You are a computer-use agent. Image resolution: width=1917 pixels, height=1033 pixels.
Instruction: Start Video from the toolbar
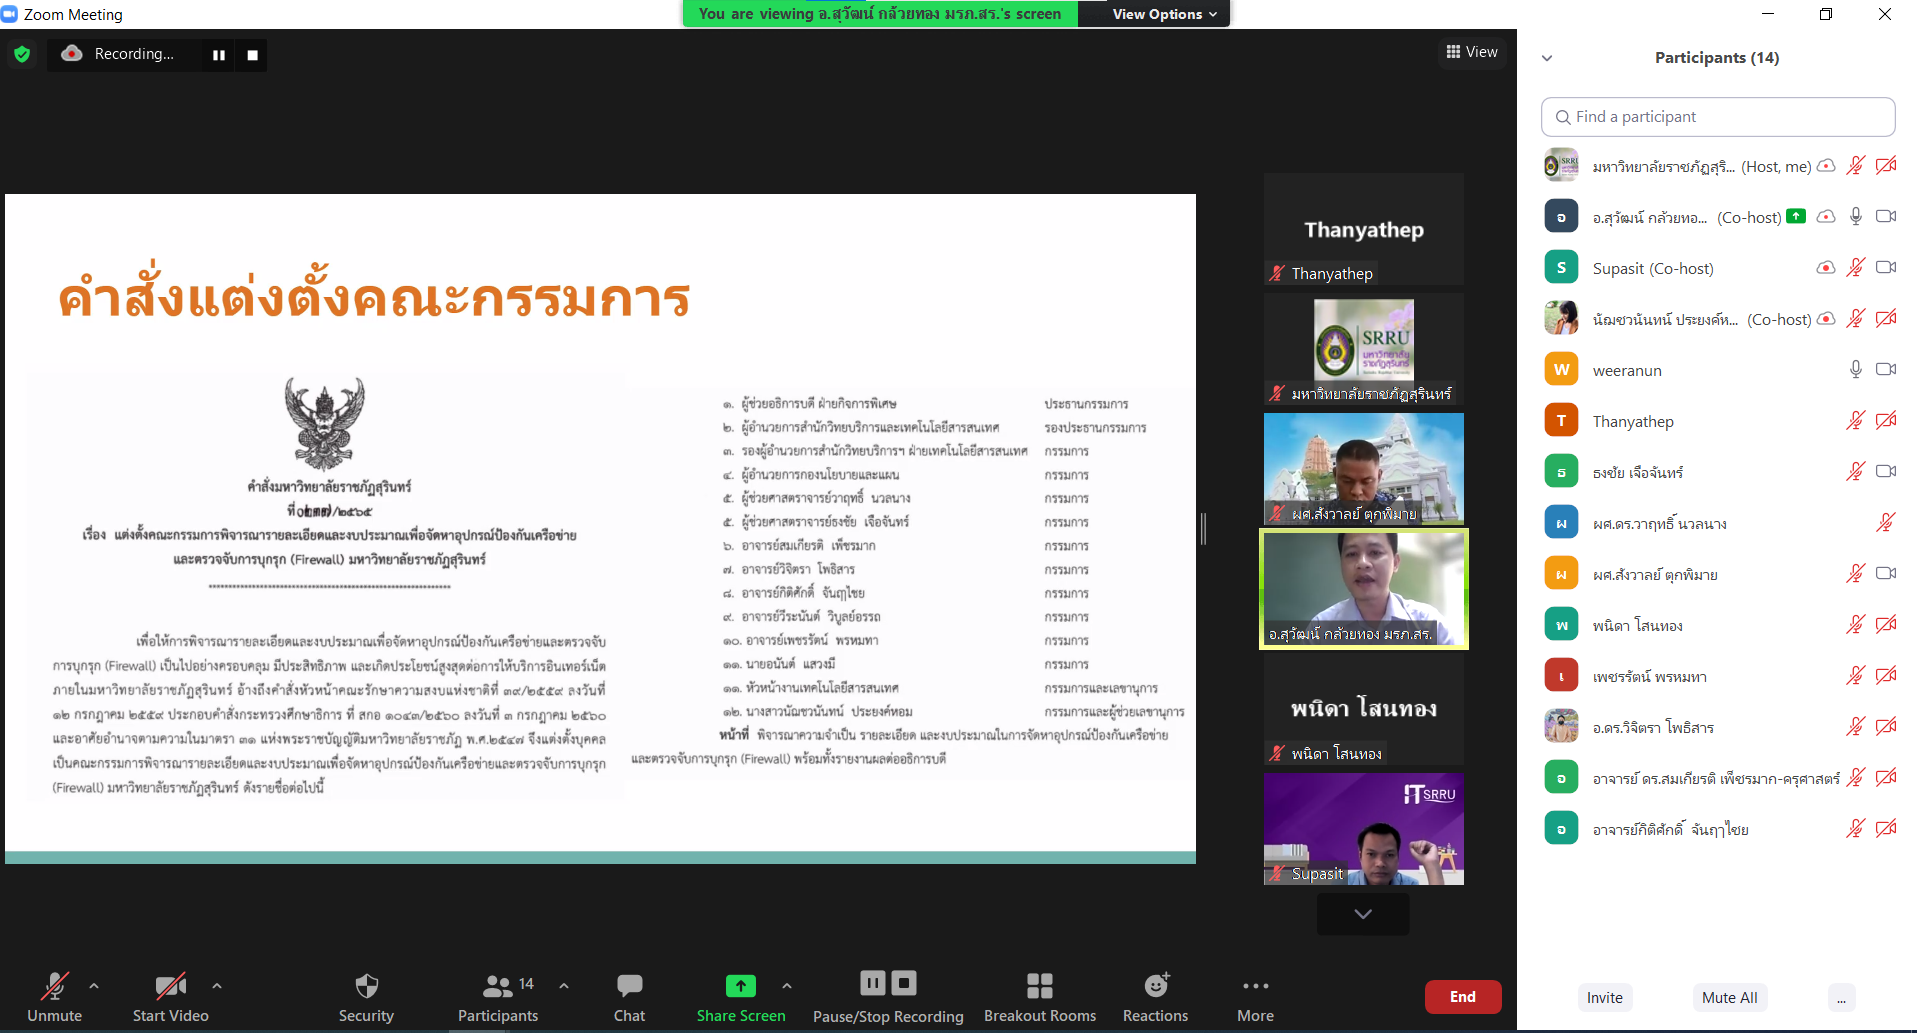pyautogui.click(x=170, y=997)
